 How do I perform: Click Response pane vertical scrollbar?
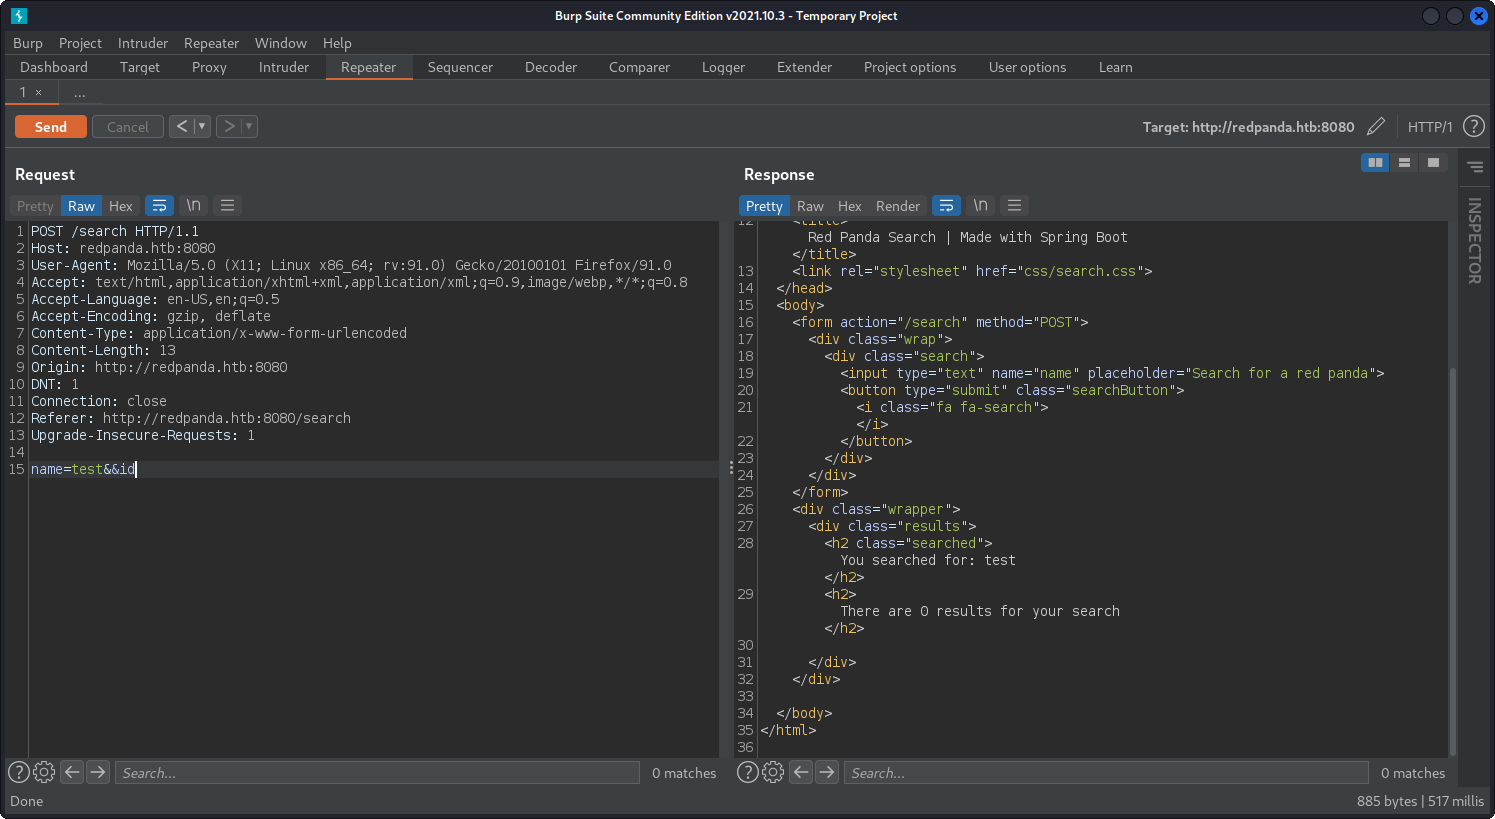coord(1452,560)
